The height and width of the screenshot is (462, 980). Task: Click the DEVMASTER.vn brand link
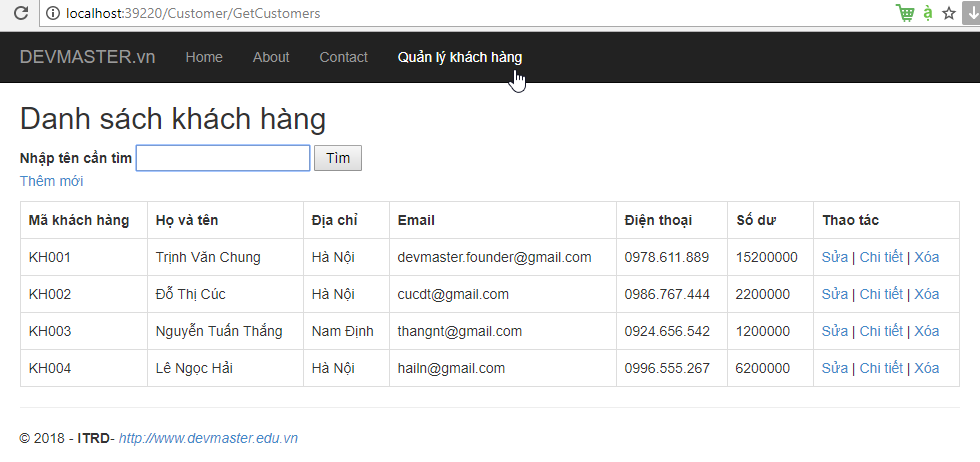(88, 57)
